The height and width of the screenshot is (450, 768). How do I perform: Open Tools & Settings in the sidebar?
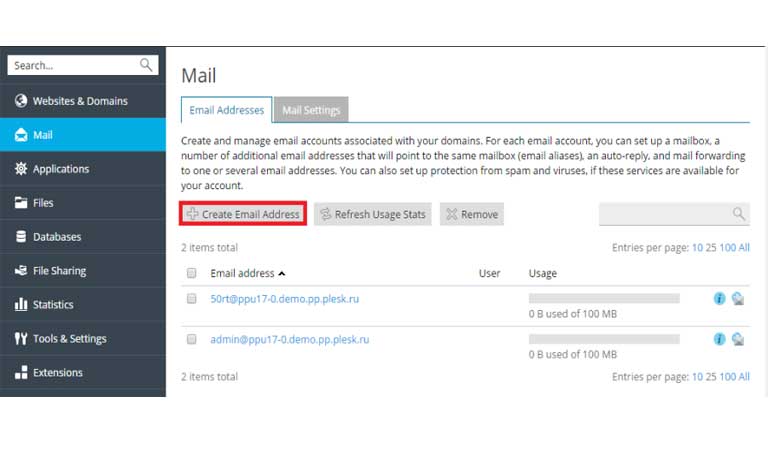tap(83, 338)
